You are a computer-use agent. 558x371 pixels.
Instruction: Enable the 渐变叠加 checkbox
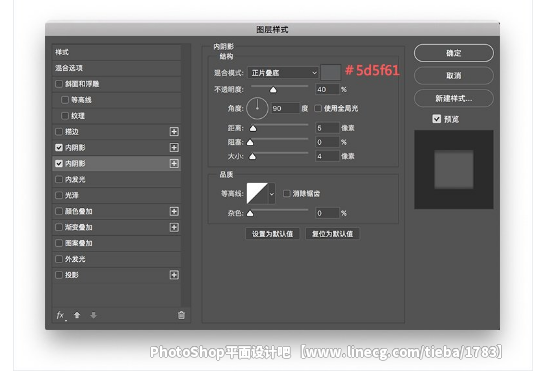pos(59,227)
